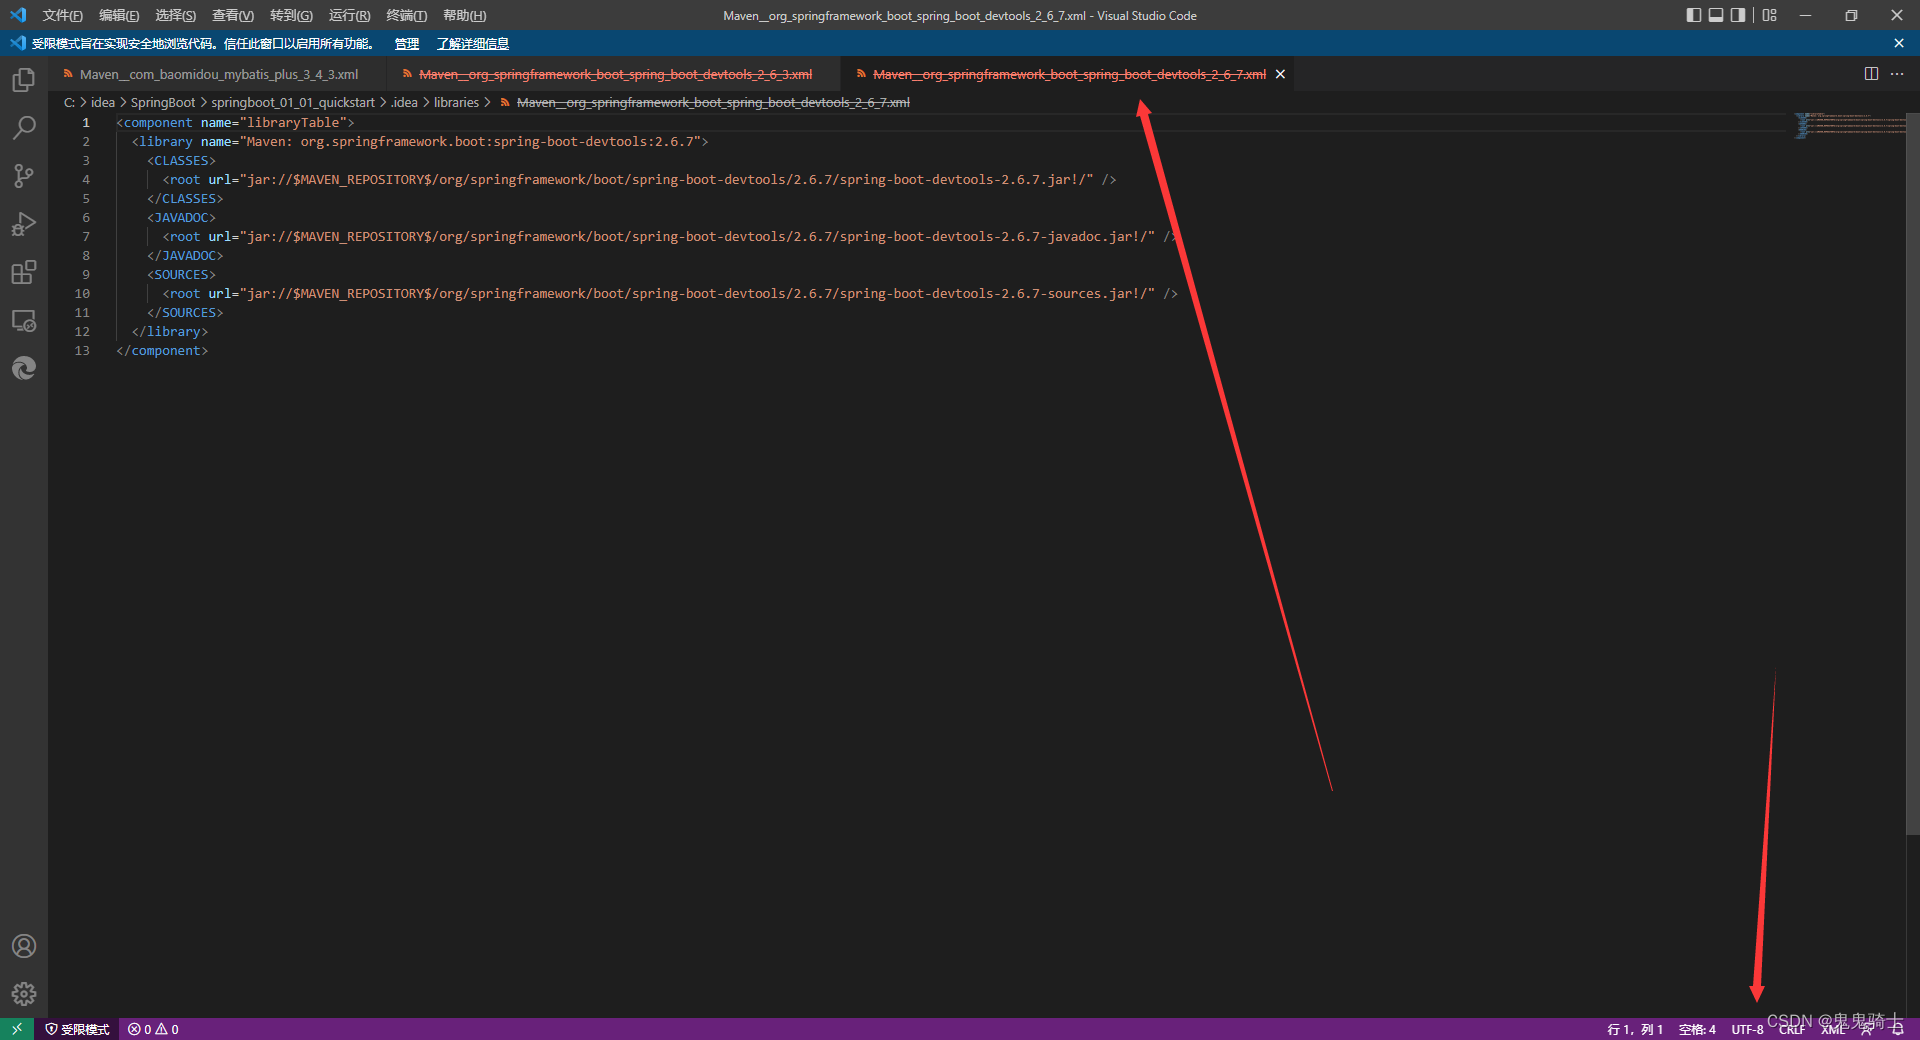Viewport: 1920px width, 1040px height.
Task: Close the restricted mode banner
Action: [1899, 43]
